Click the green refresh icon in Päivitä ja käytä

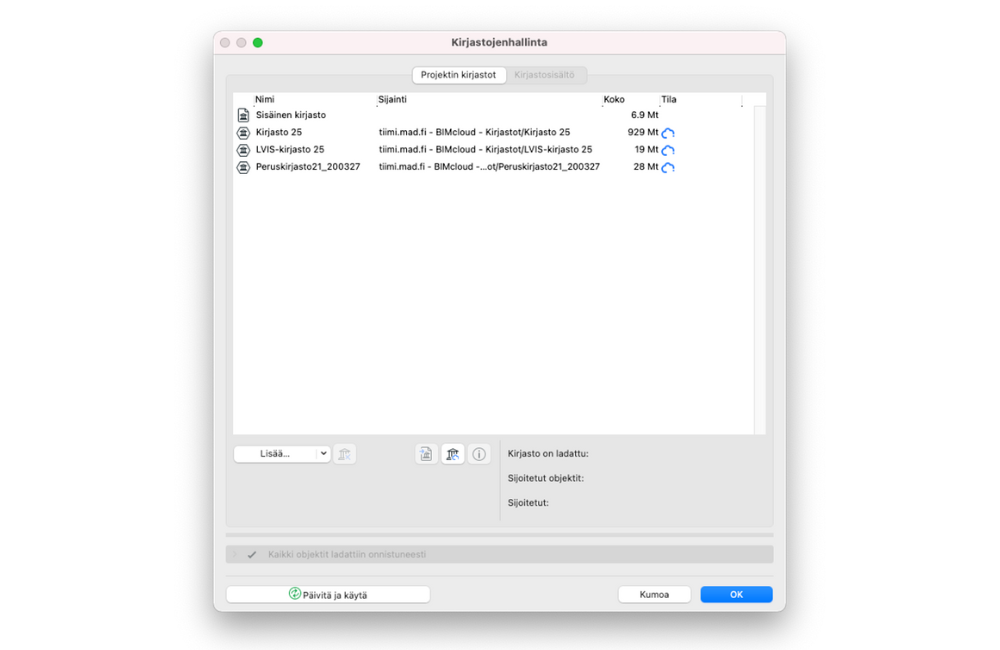295,594
